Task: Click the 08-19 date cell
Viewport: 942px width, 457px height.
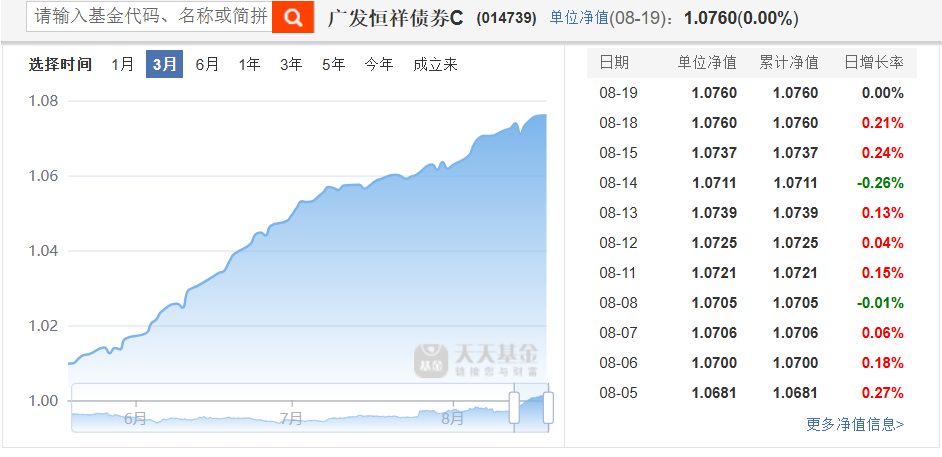Action: pyautogui.click(x=618, y=93)
